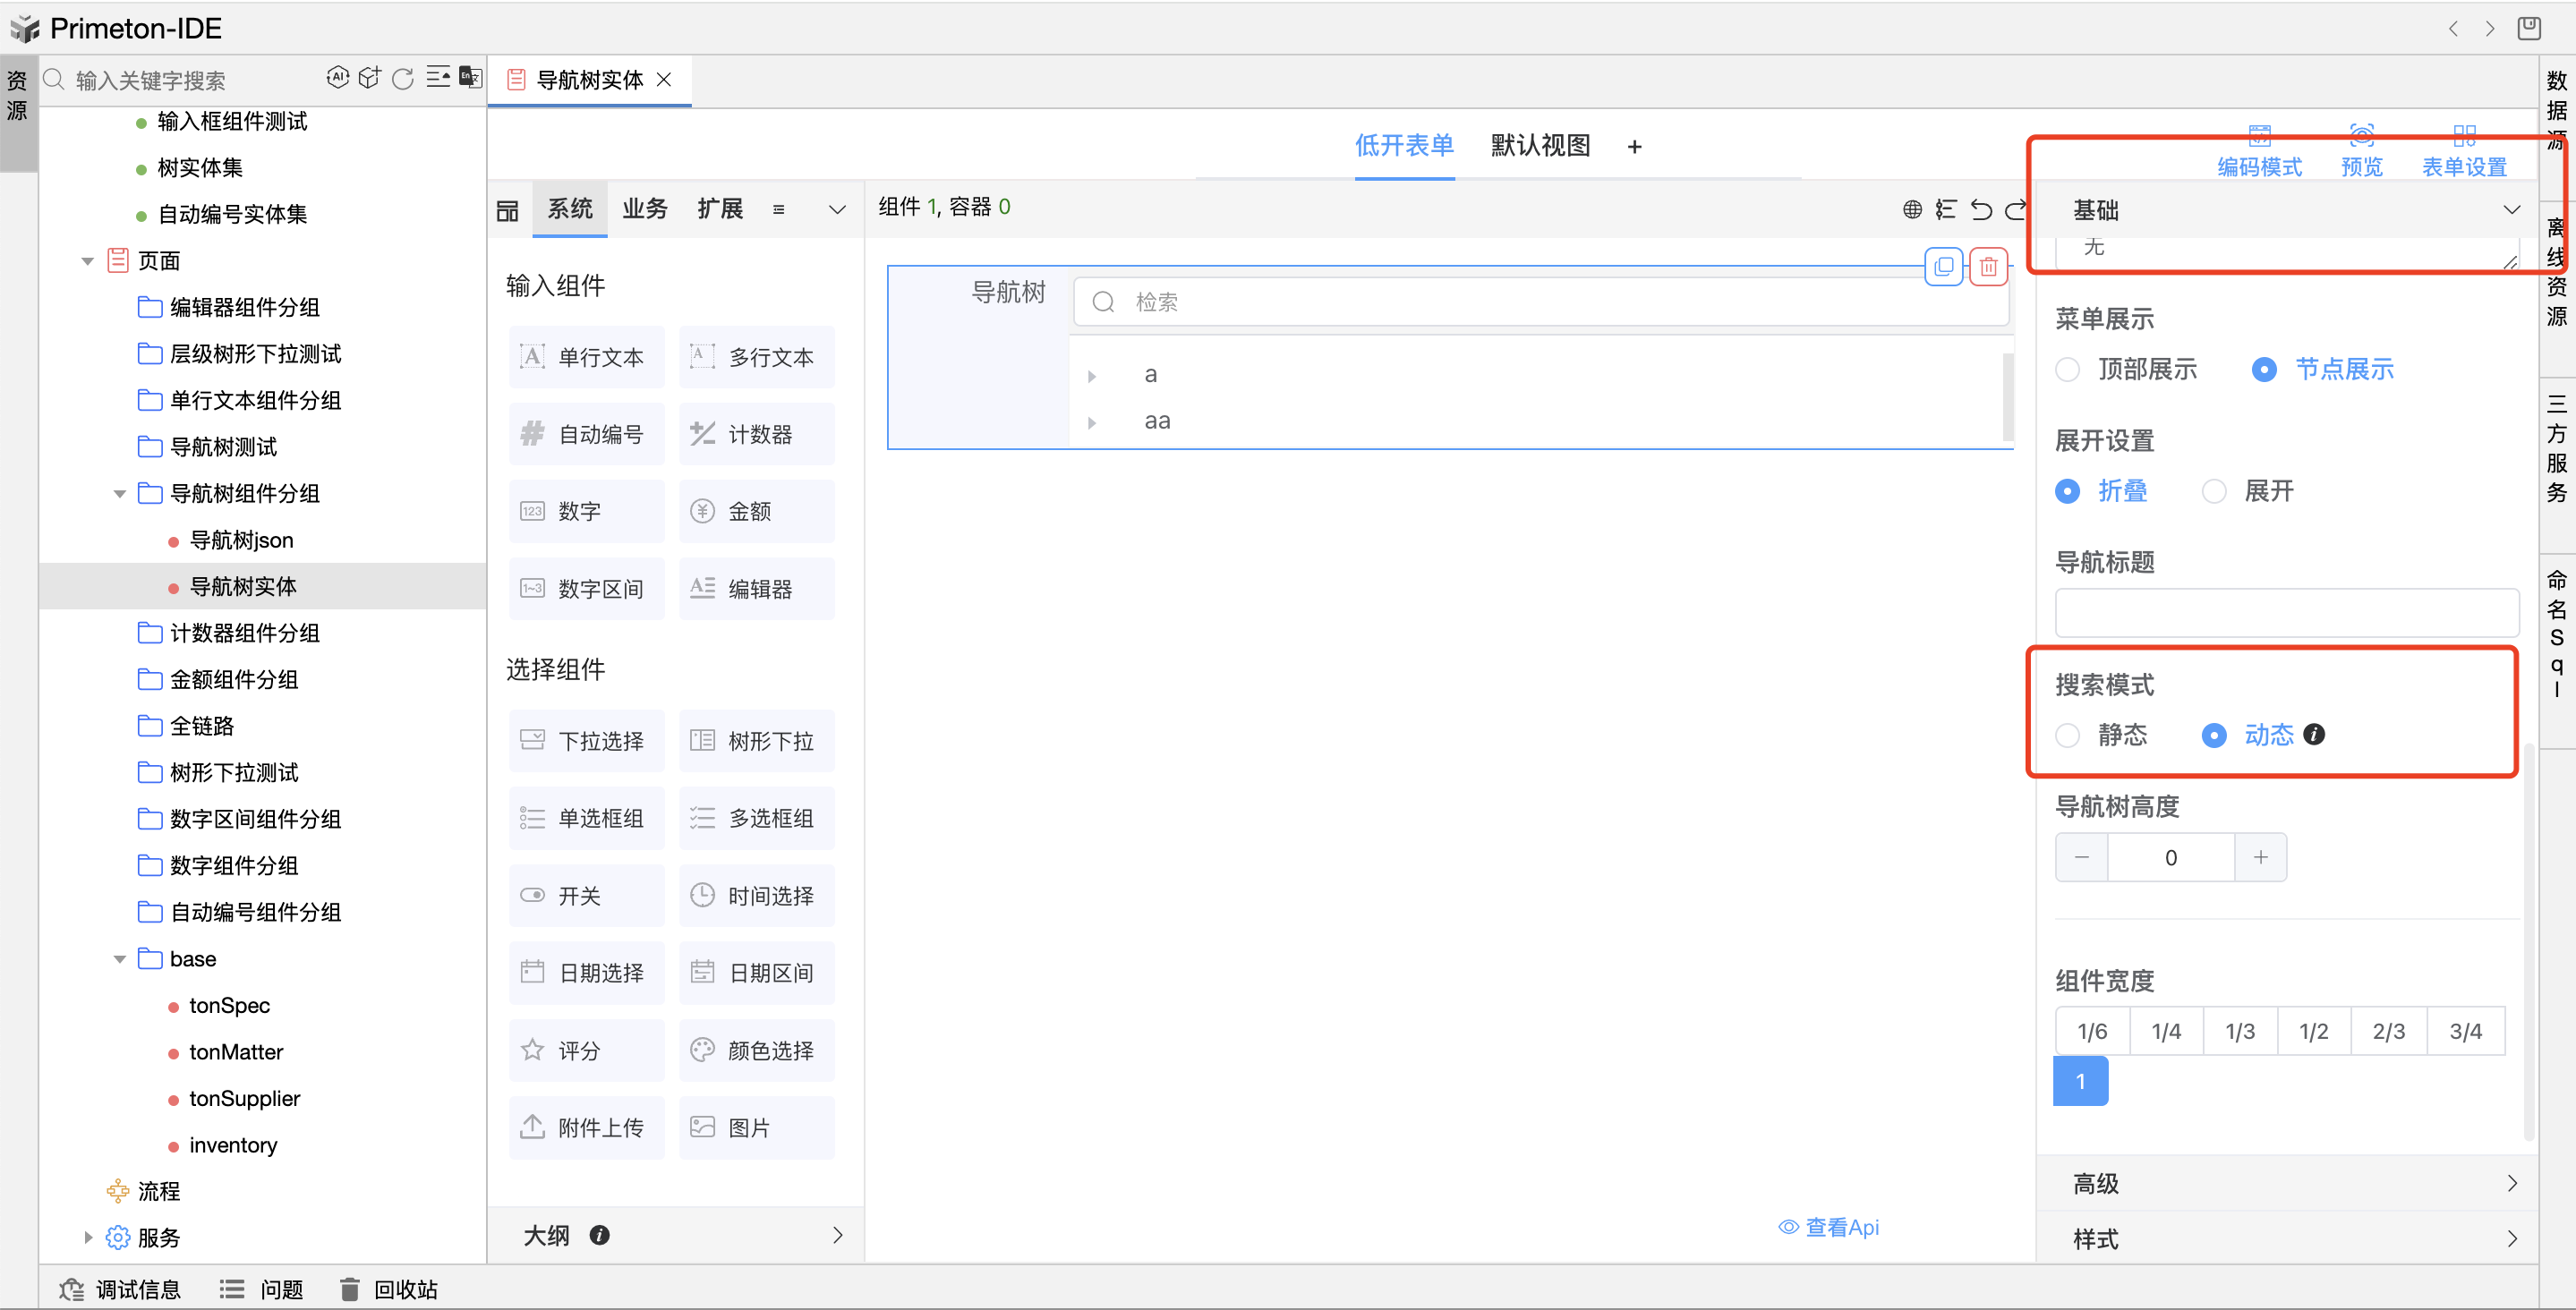Open the 默认视图 tab

pyautogui.click(x=1540, y=146)
